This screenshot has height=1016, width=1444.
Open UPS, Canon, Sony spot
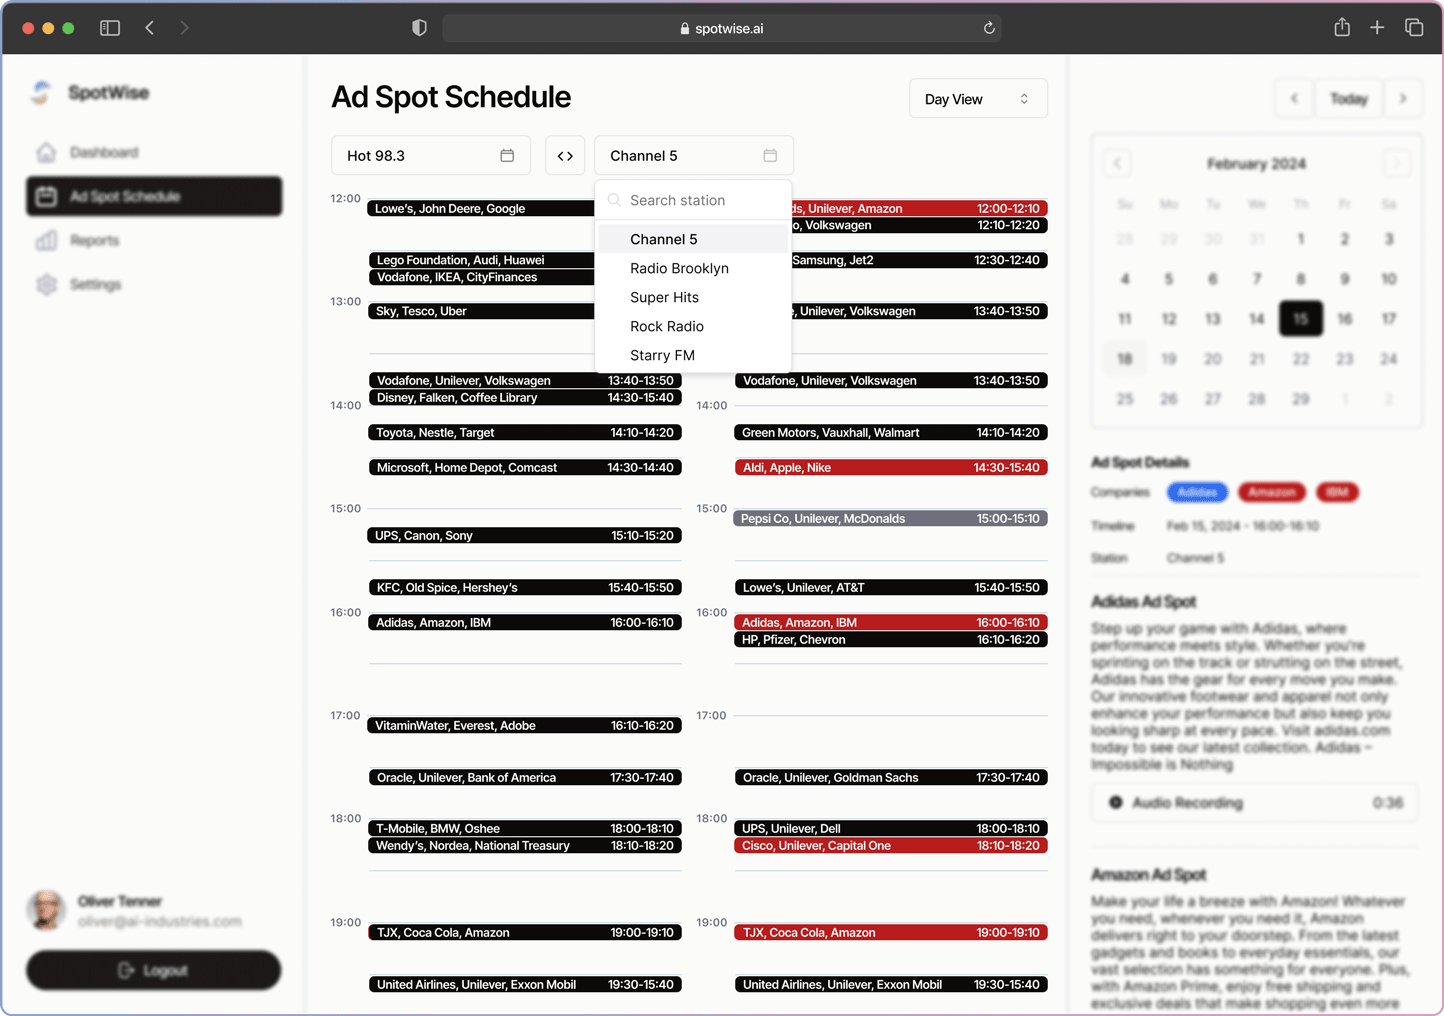point(525,535)
